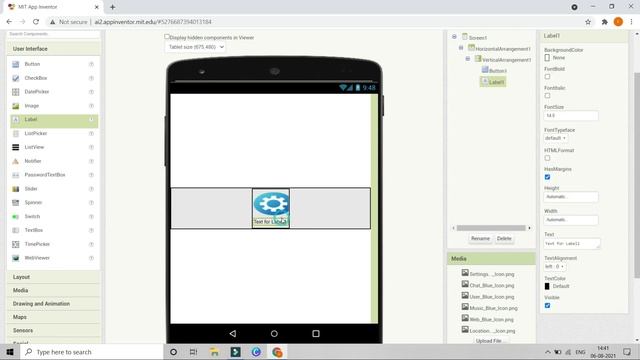
Task: Open the Tablet size dropdown
Action: 196,47
